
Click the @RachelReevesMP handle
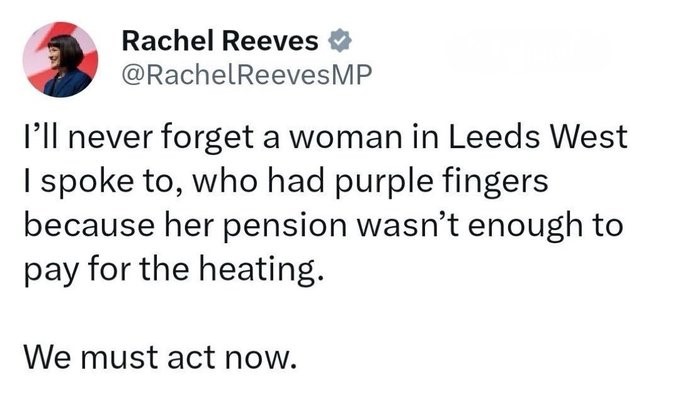coord(247,75)
